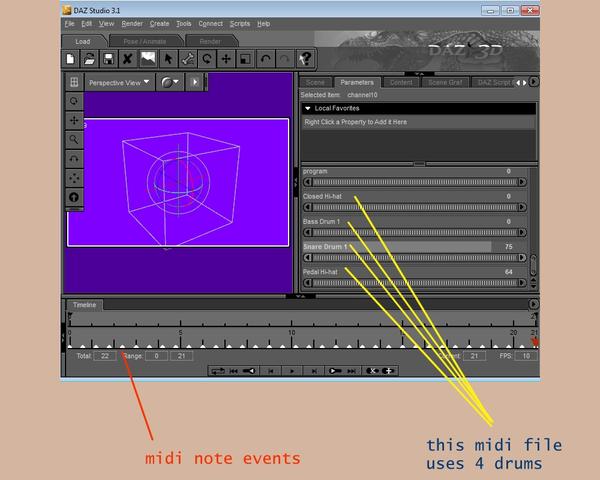Click the Bass Drum 1 slider track
The width and height of the screenshot is (600, 480).
pyautogui.click(x=415, y=233)
